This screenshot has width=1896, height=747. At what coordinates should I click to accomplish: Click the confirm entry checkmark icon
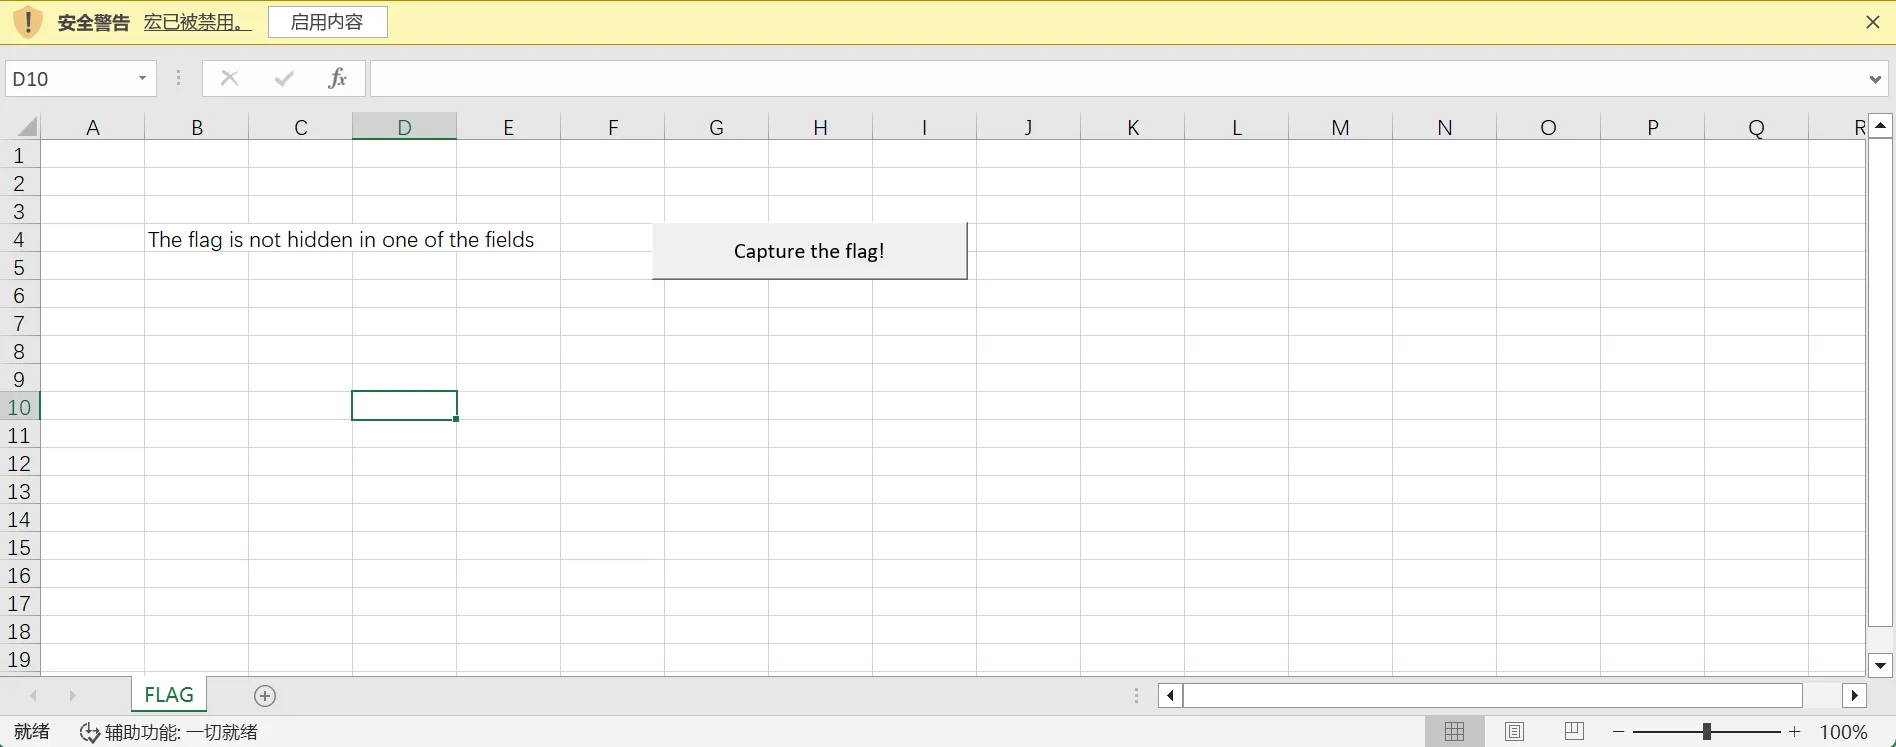tap(284, 78)
